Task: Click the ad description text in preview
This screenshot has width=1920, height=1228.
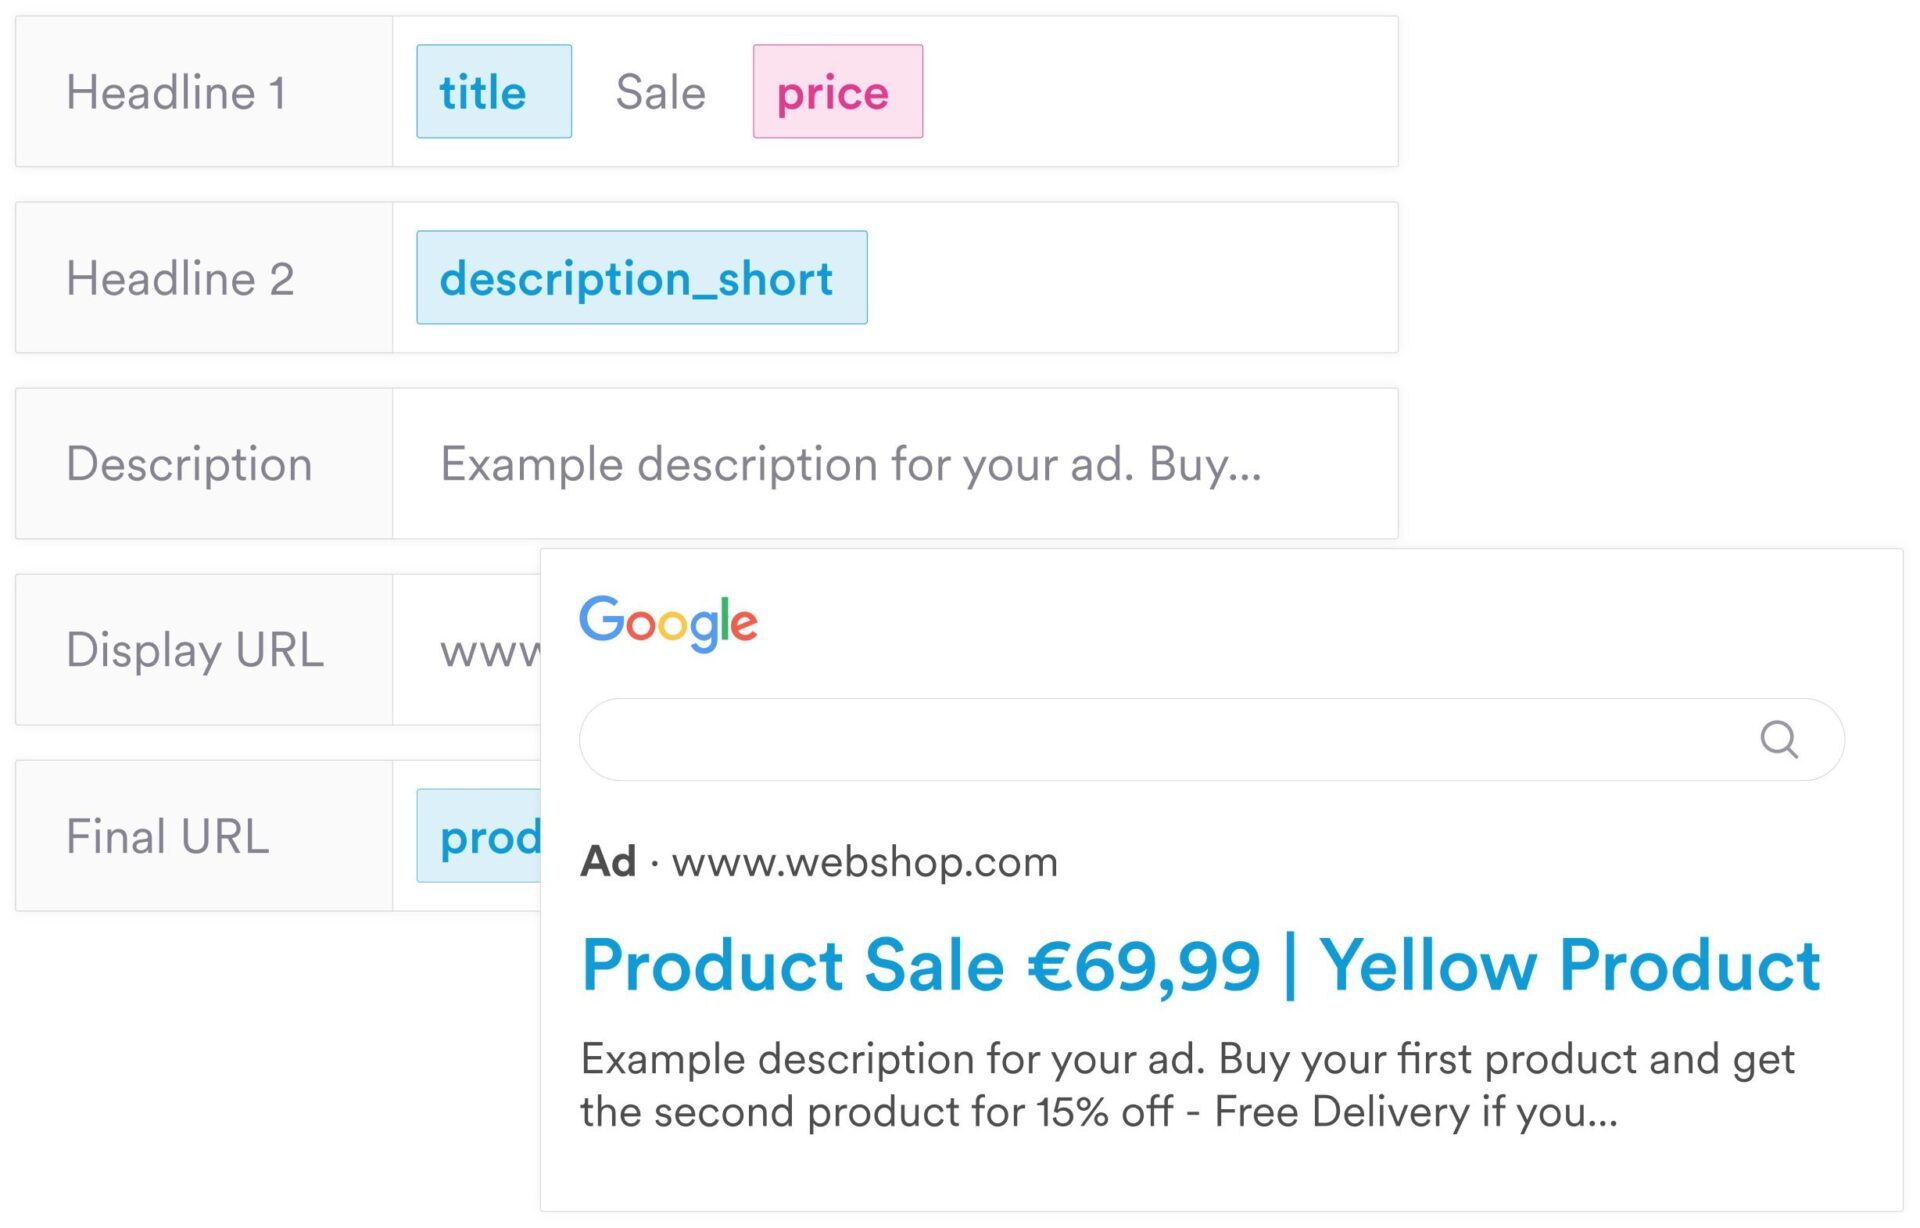Action: tap(1188, 1086)
